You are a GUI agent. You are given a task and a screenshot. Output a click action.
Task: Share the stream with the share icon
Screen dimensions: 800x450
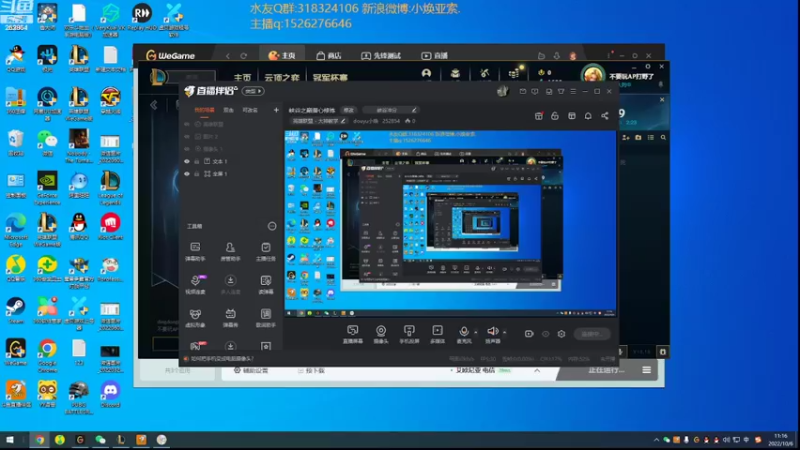(605, 116)
